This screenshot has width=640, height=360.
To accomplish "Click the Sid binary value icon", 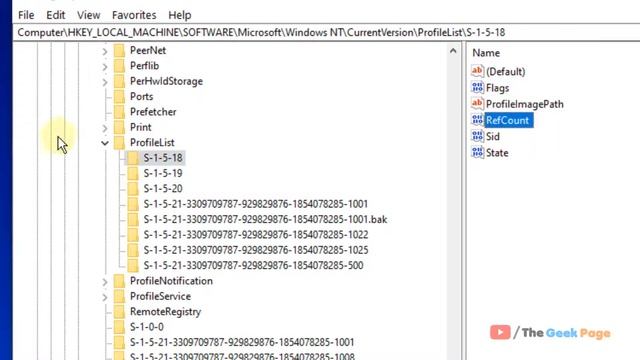I will click(477, 136).
